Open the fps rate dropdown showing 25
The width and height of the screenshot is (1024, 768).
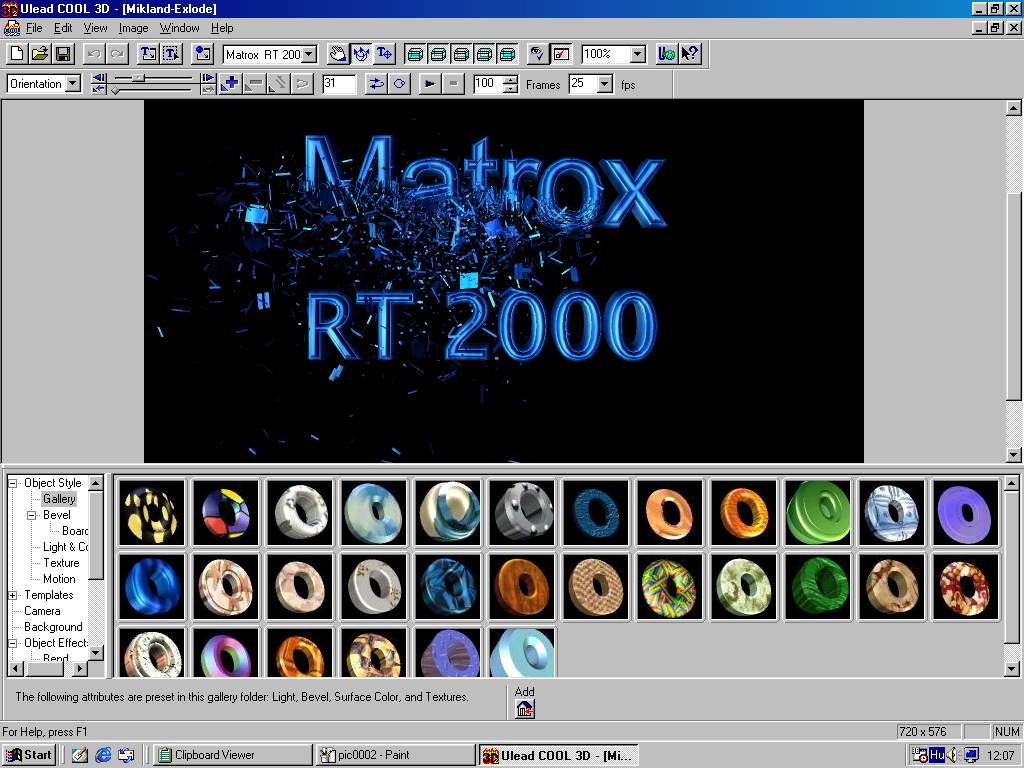tap(605, 84)
